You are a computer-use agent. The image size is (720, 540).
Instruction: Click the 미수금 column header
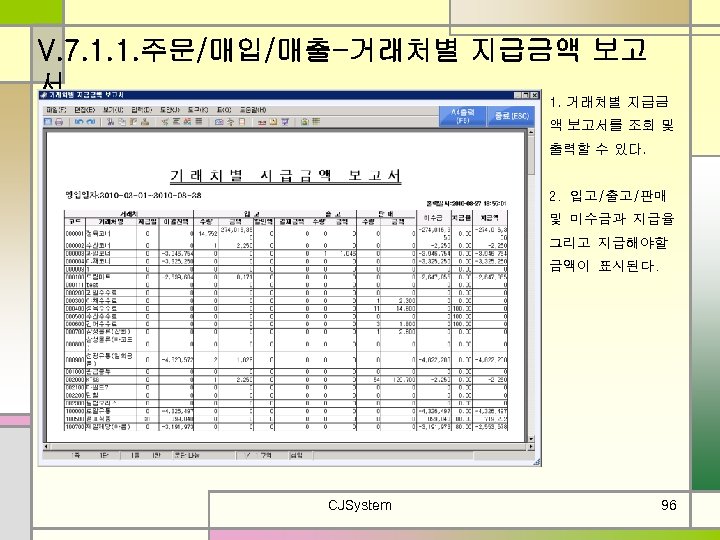click(433, 218)
